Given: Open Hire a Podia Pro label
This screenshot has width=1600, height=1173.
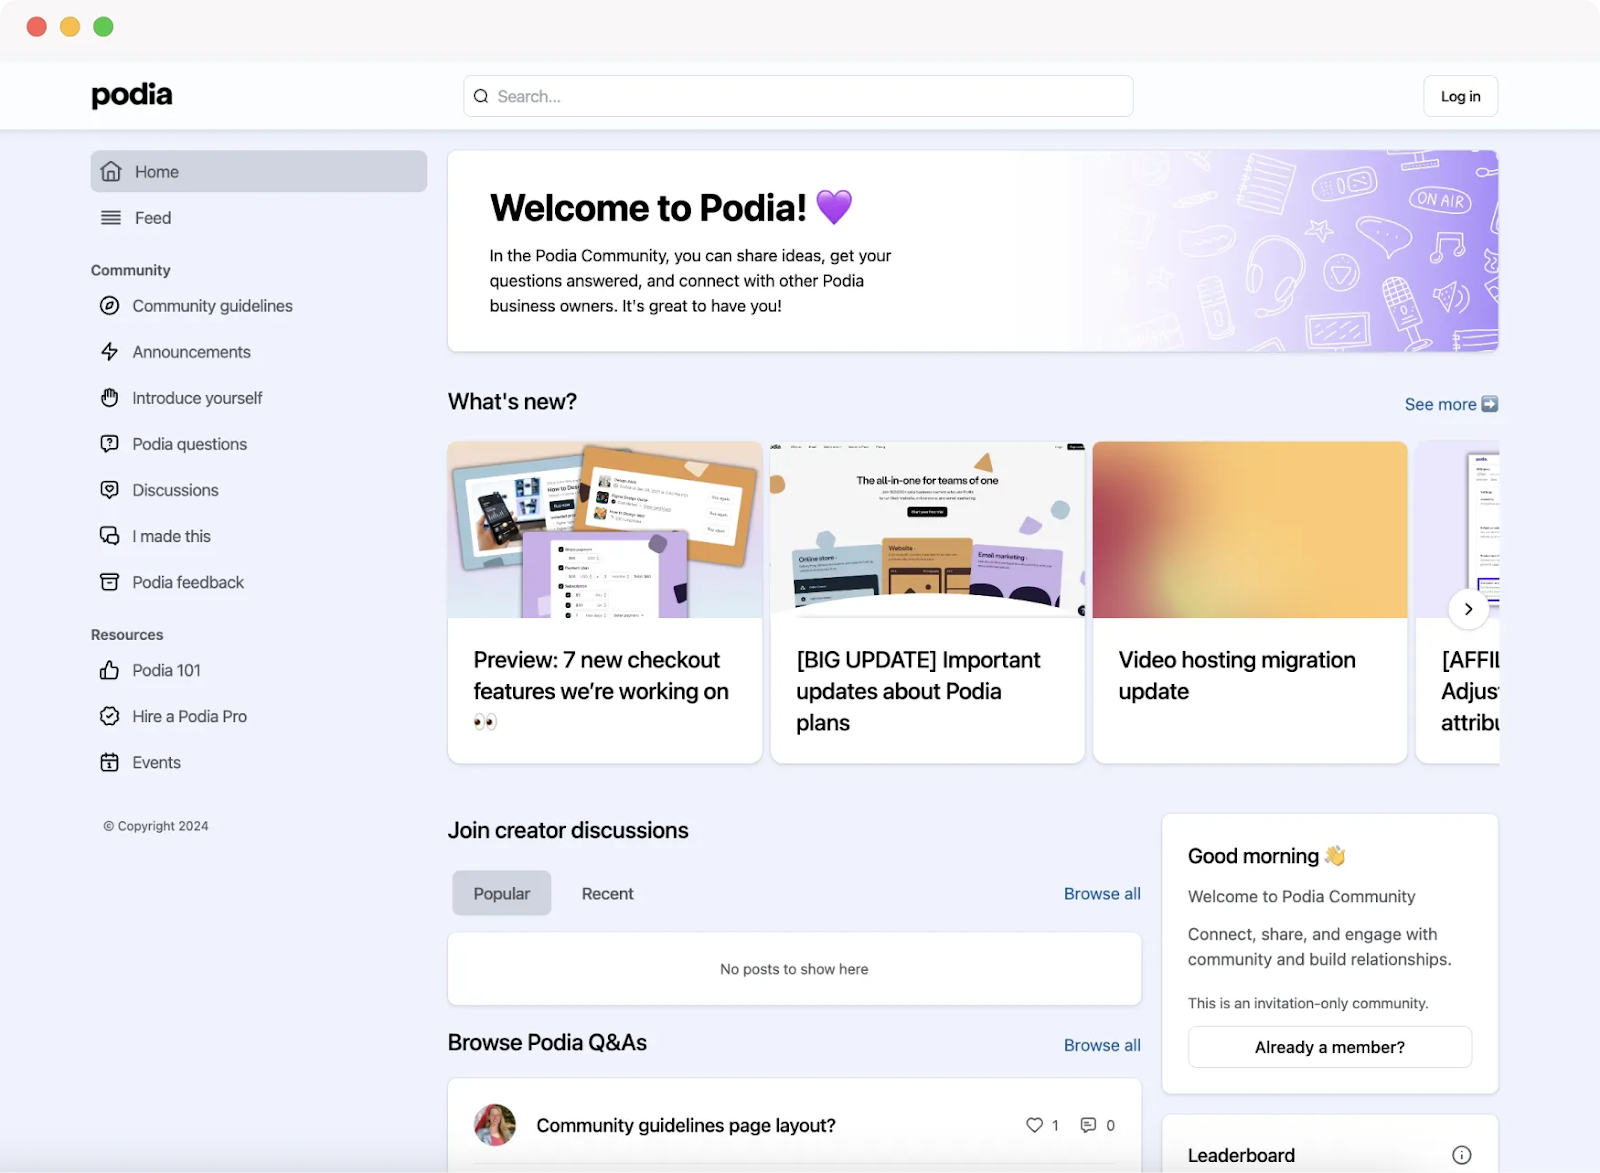Looking at the screenshot, I should 190,716.
